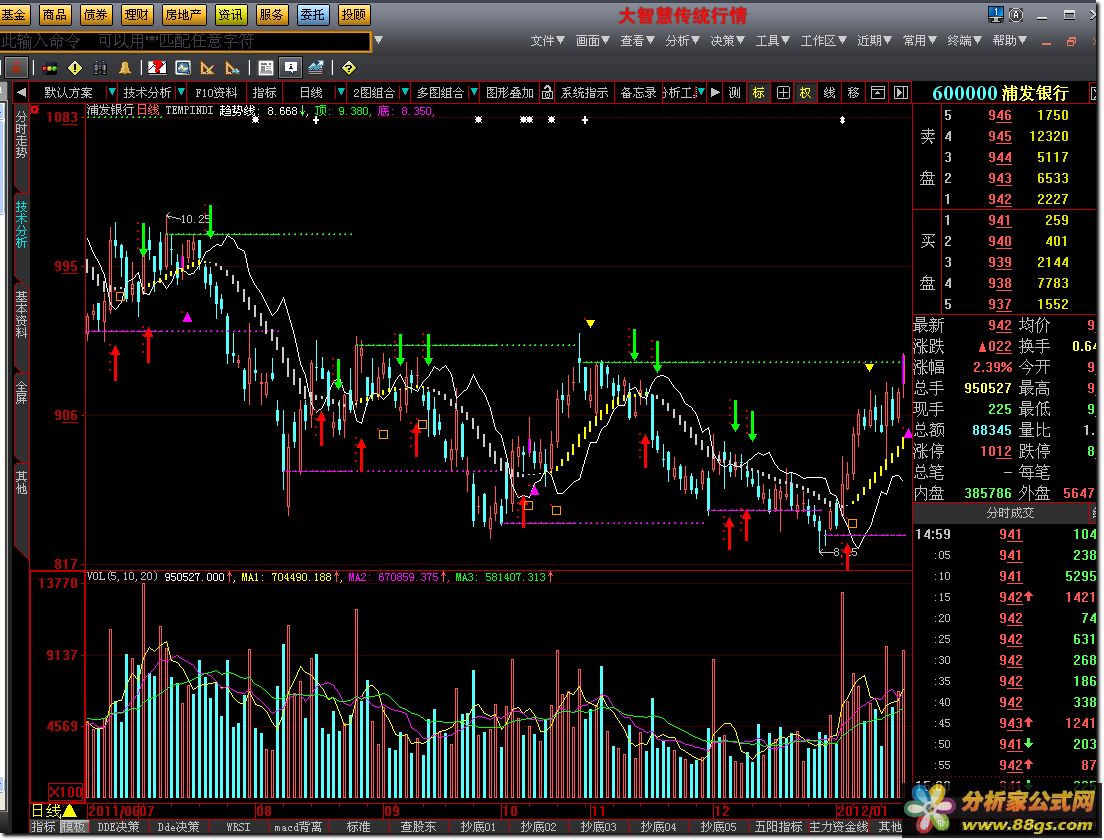1104x840 pixels.
Task: Click the 基金 top button
Action: pyautogui.click(x=13, y=14)
